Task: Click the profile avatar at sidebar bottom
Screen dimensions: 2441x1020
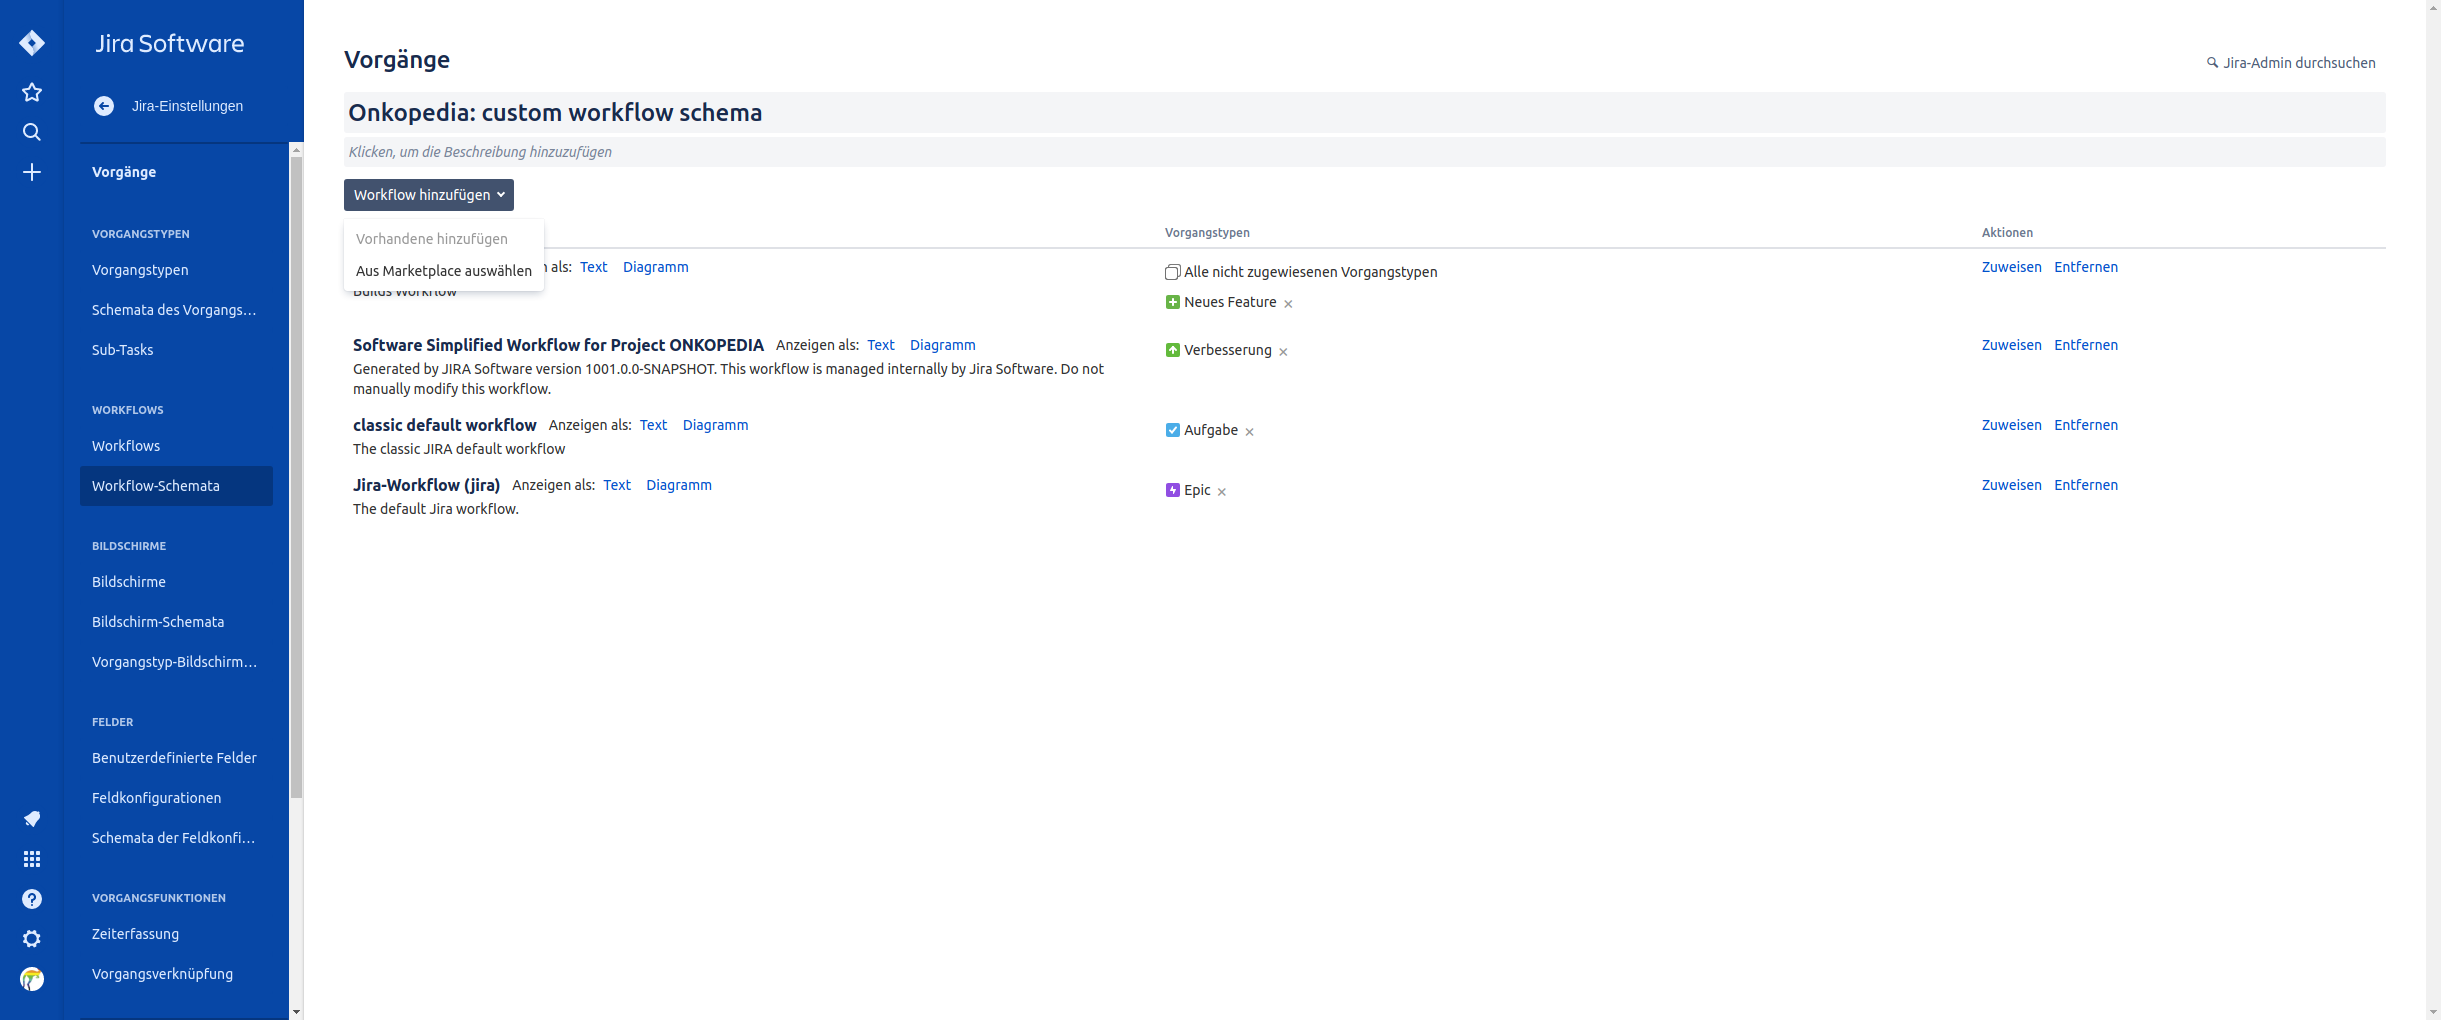Action: pyautogui.click(x=32, y=978)
